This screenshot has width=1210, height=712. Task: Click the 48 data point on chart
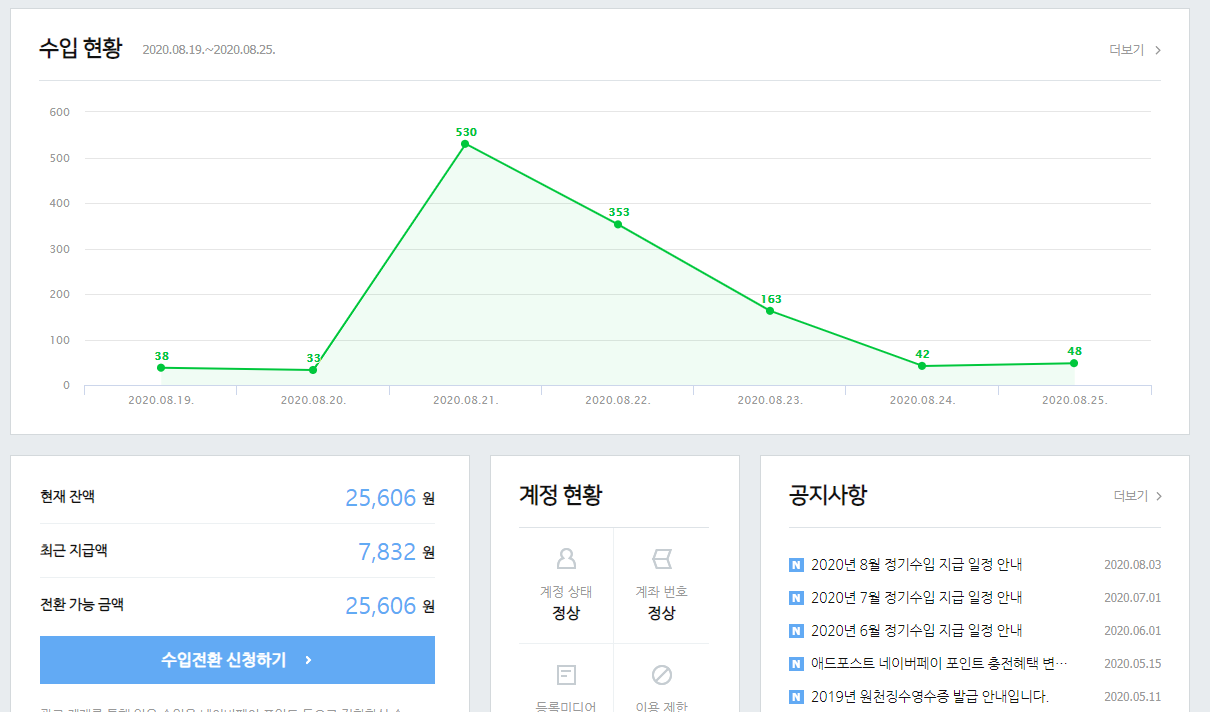[1074, 363]
